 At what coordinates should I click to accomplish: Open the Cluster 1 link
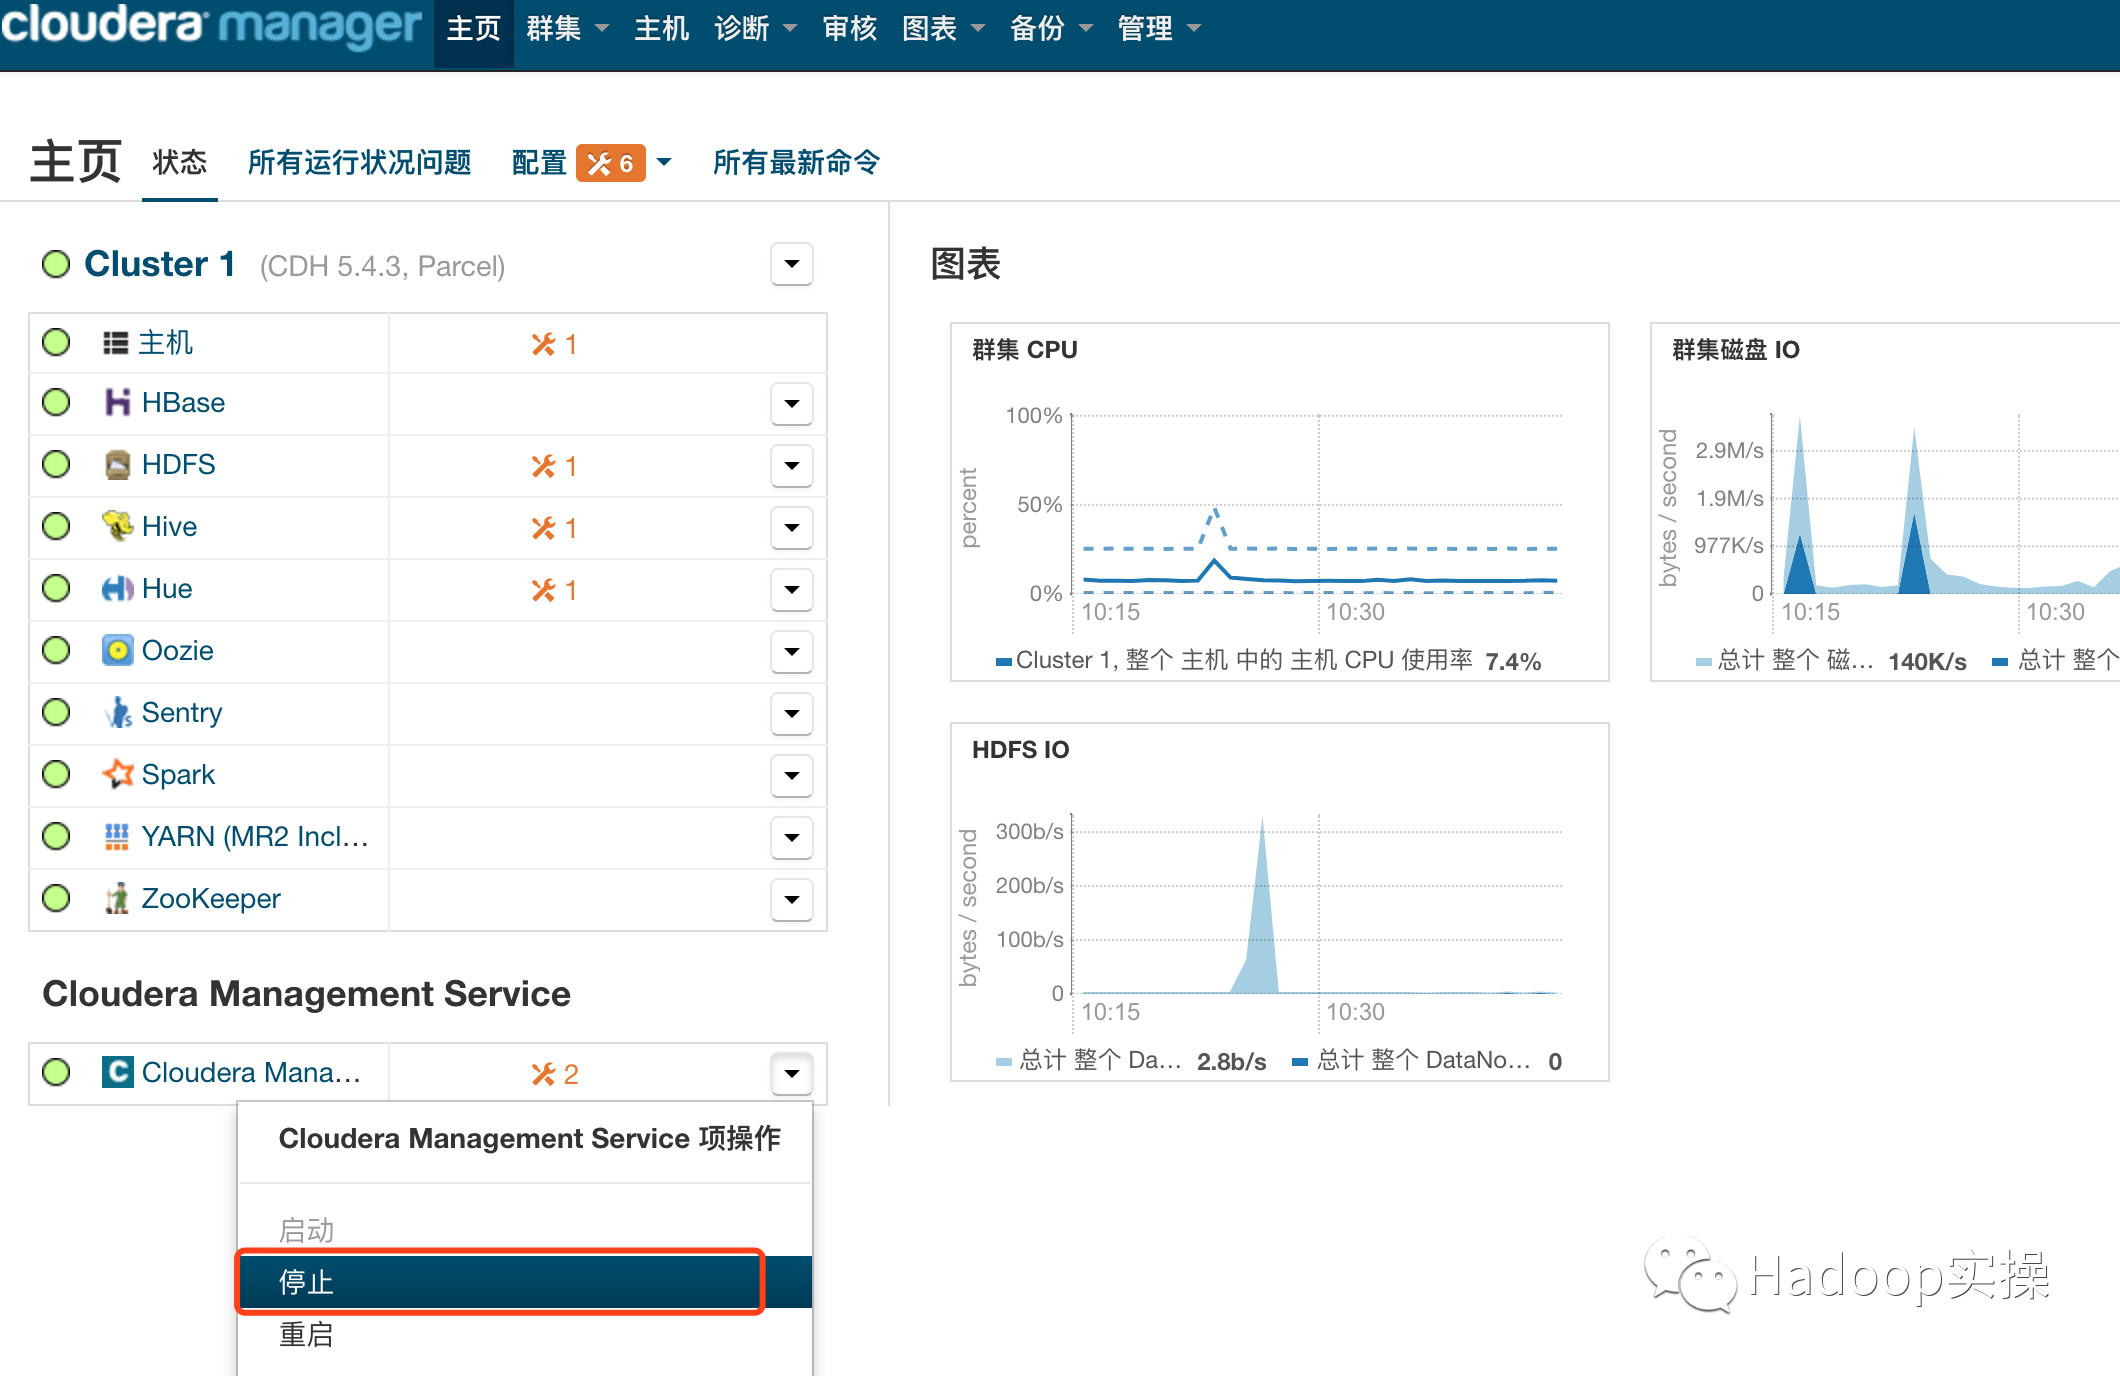[x=160, y=264]
